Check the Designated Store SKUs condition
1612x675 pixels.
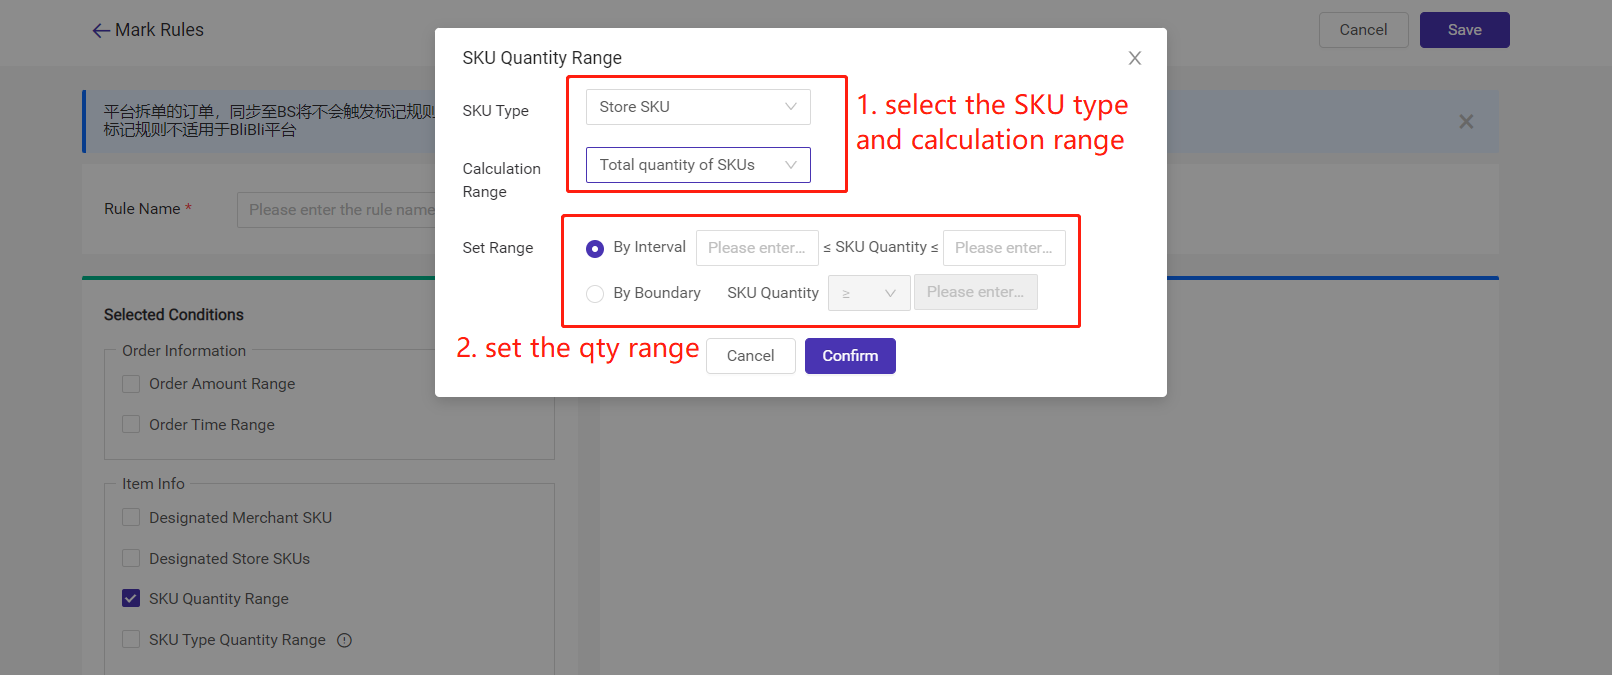click(x=131, y=559)
